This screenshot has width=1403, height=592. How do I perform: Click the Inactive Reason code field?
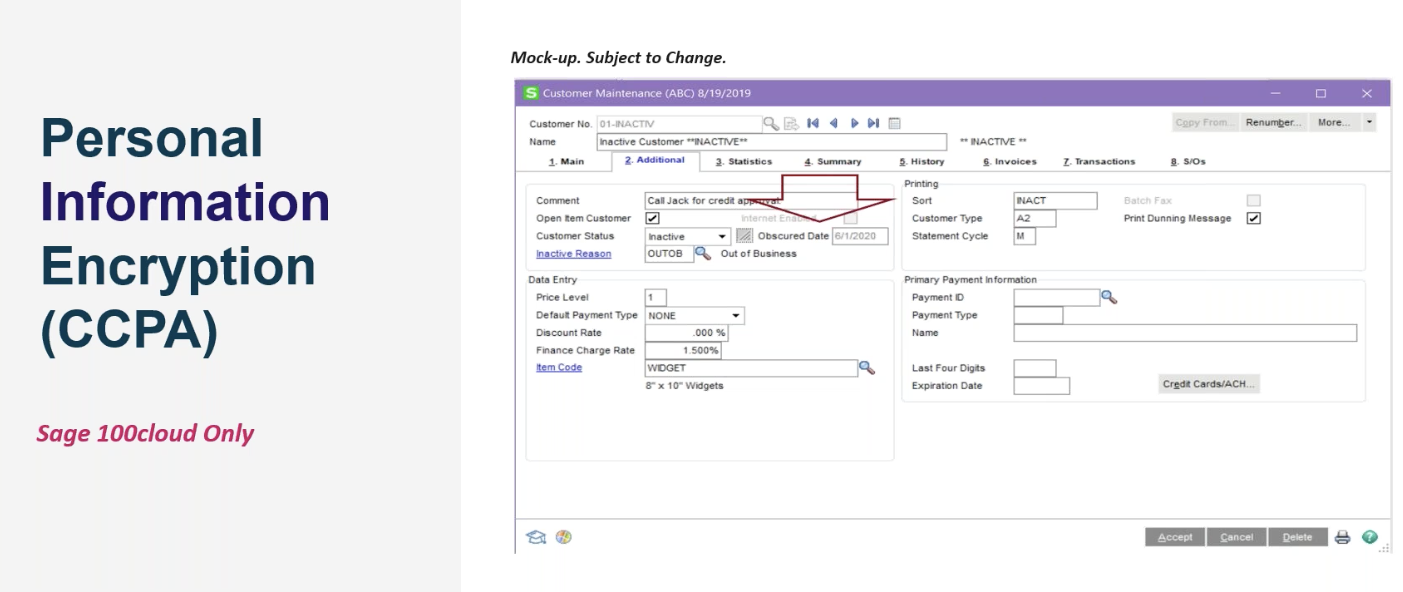669,254
